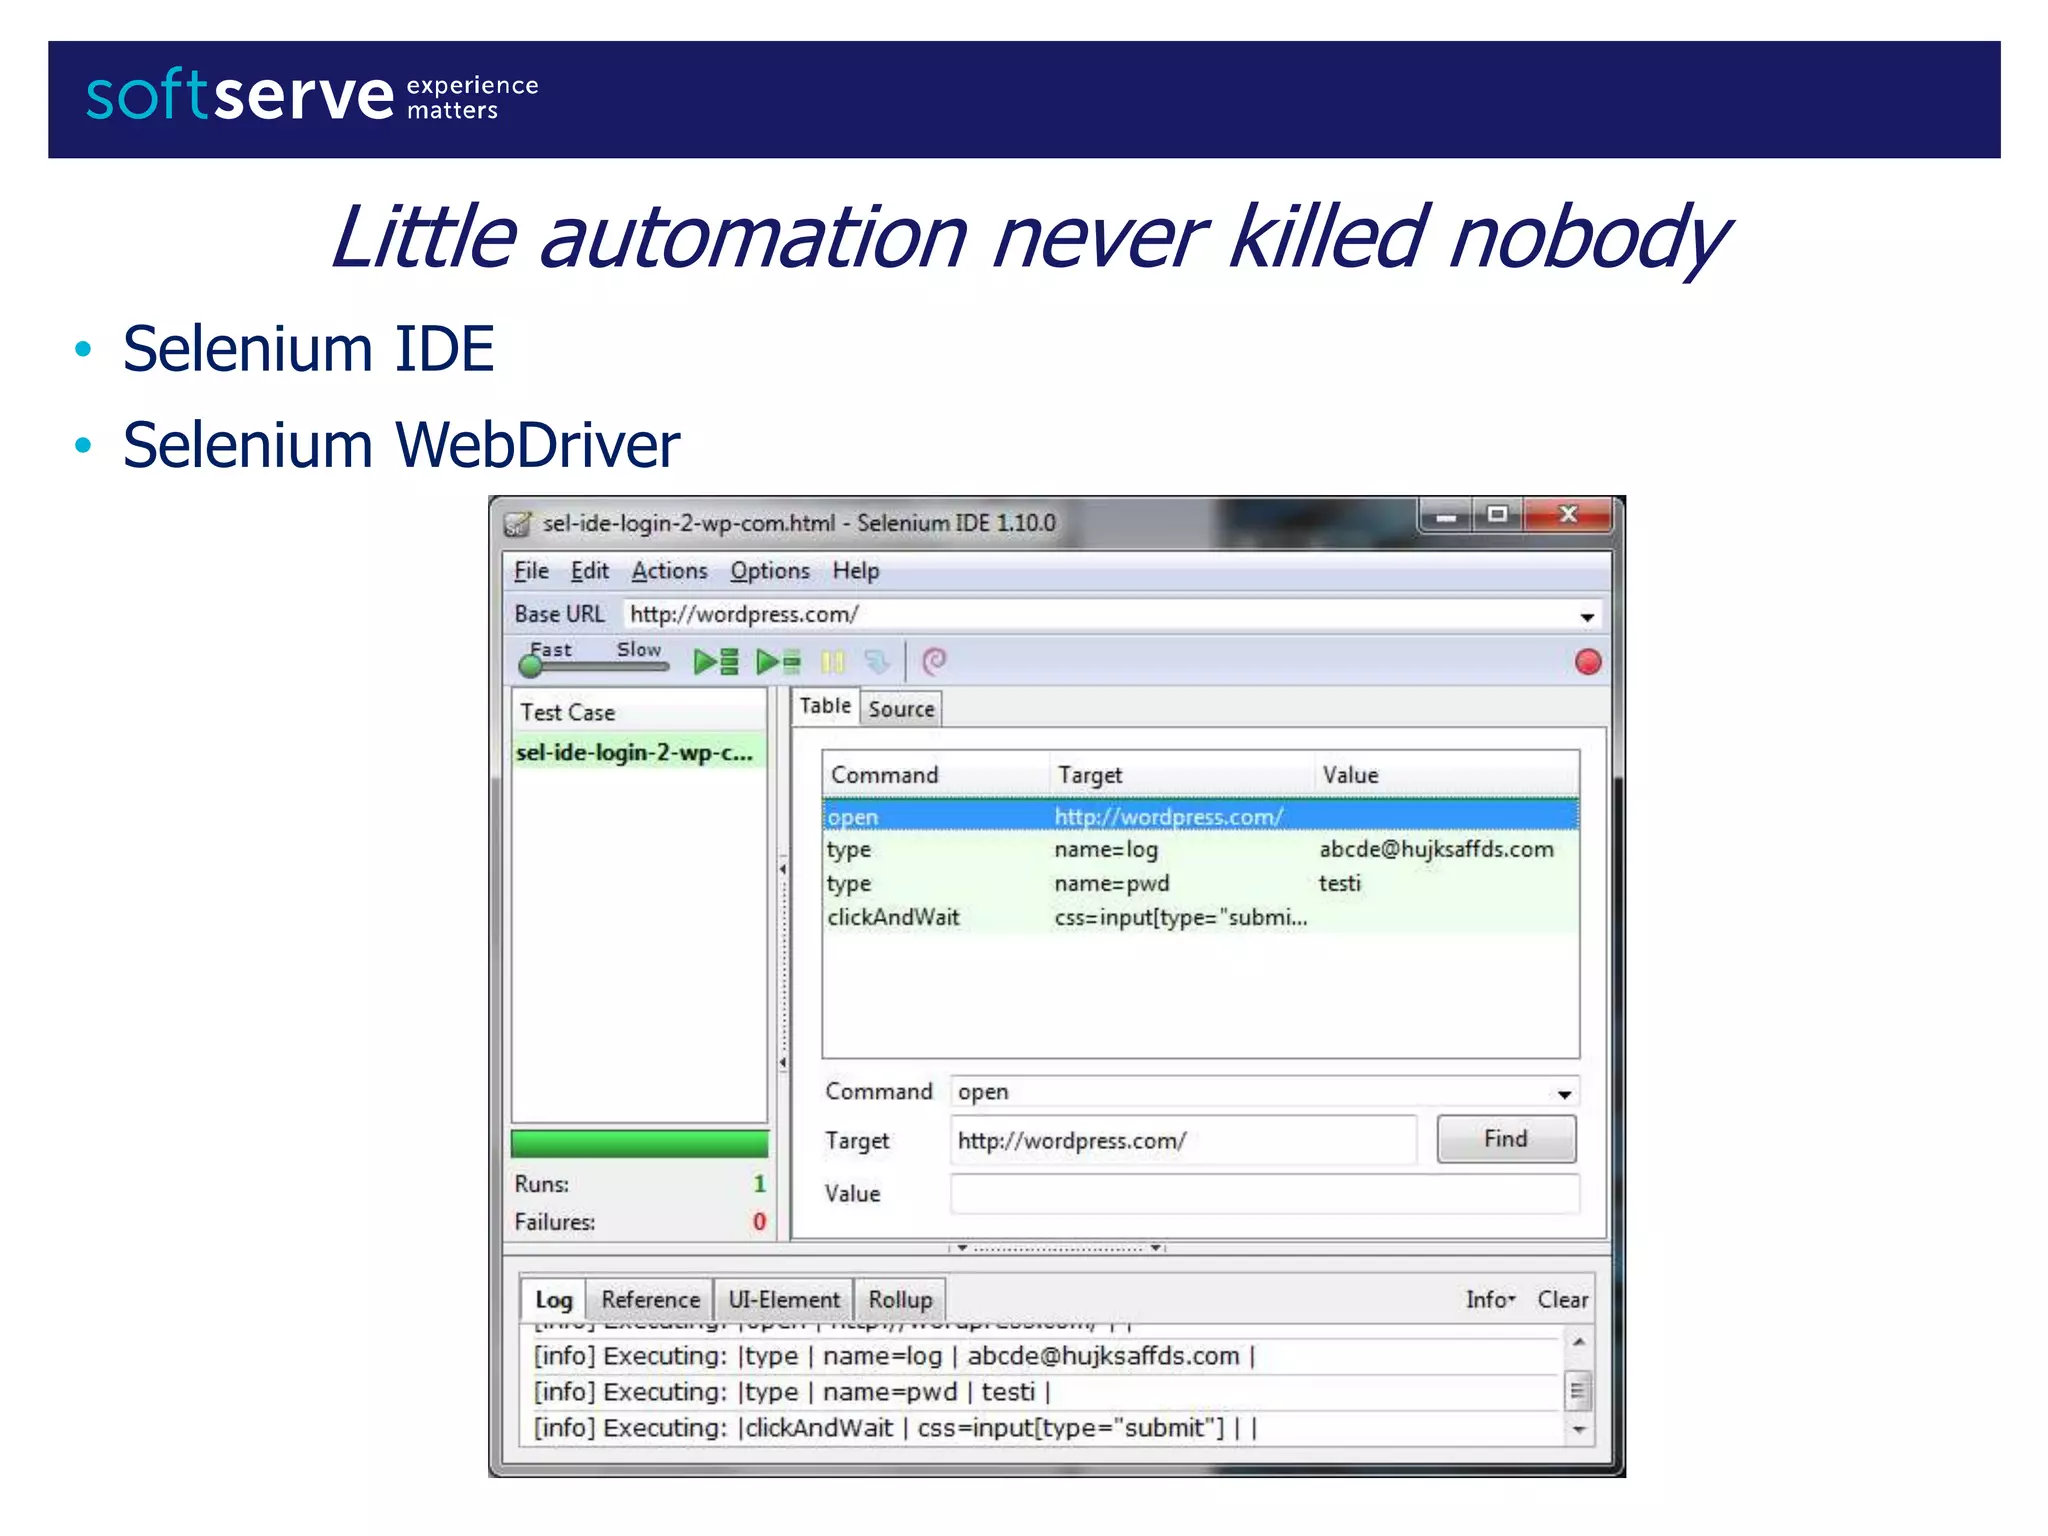The image size is (2048, 1536).
Task: Click log line Executing type name=pwd
Action: 792,1392
